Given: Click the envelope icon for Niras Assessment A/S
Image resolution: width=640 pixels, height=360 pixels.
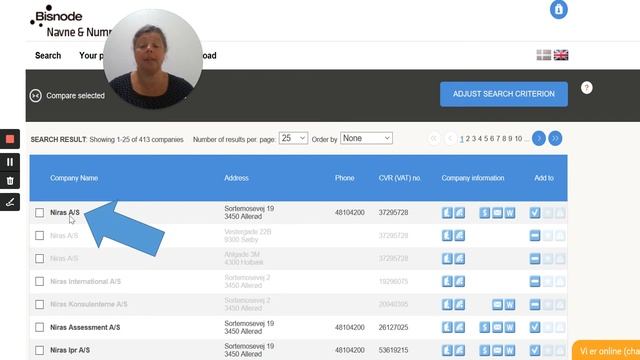Looking at the screenshot, I should coord(497,327).
